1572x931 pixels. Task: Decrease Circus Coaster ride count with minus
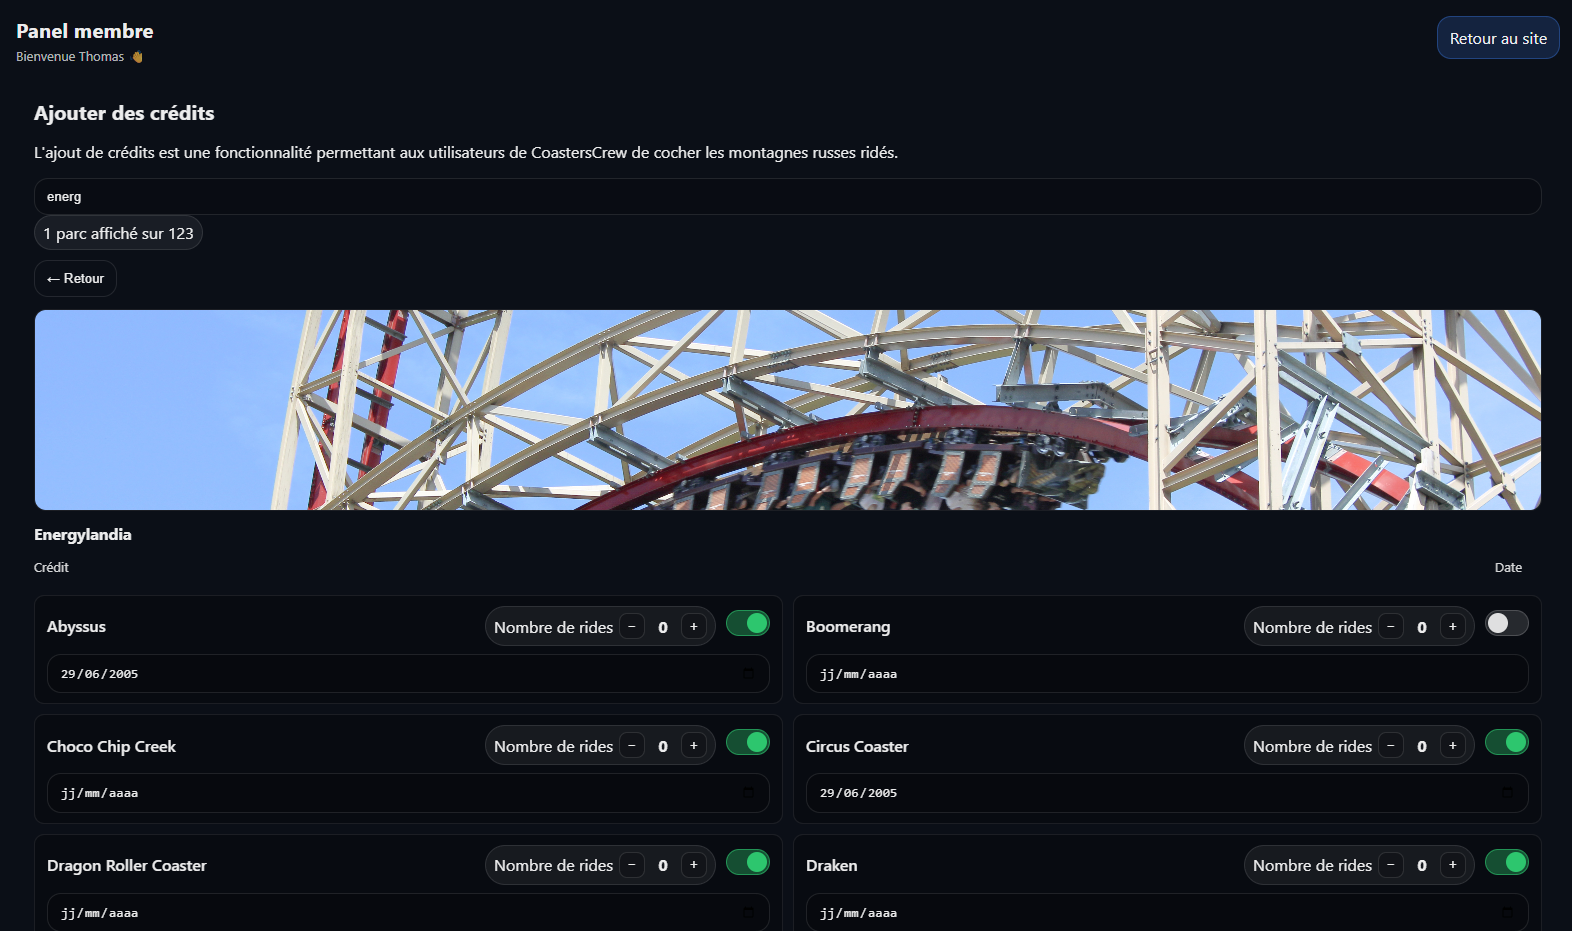click(1391, 746)
